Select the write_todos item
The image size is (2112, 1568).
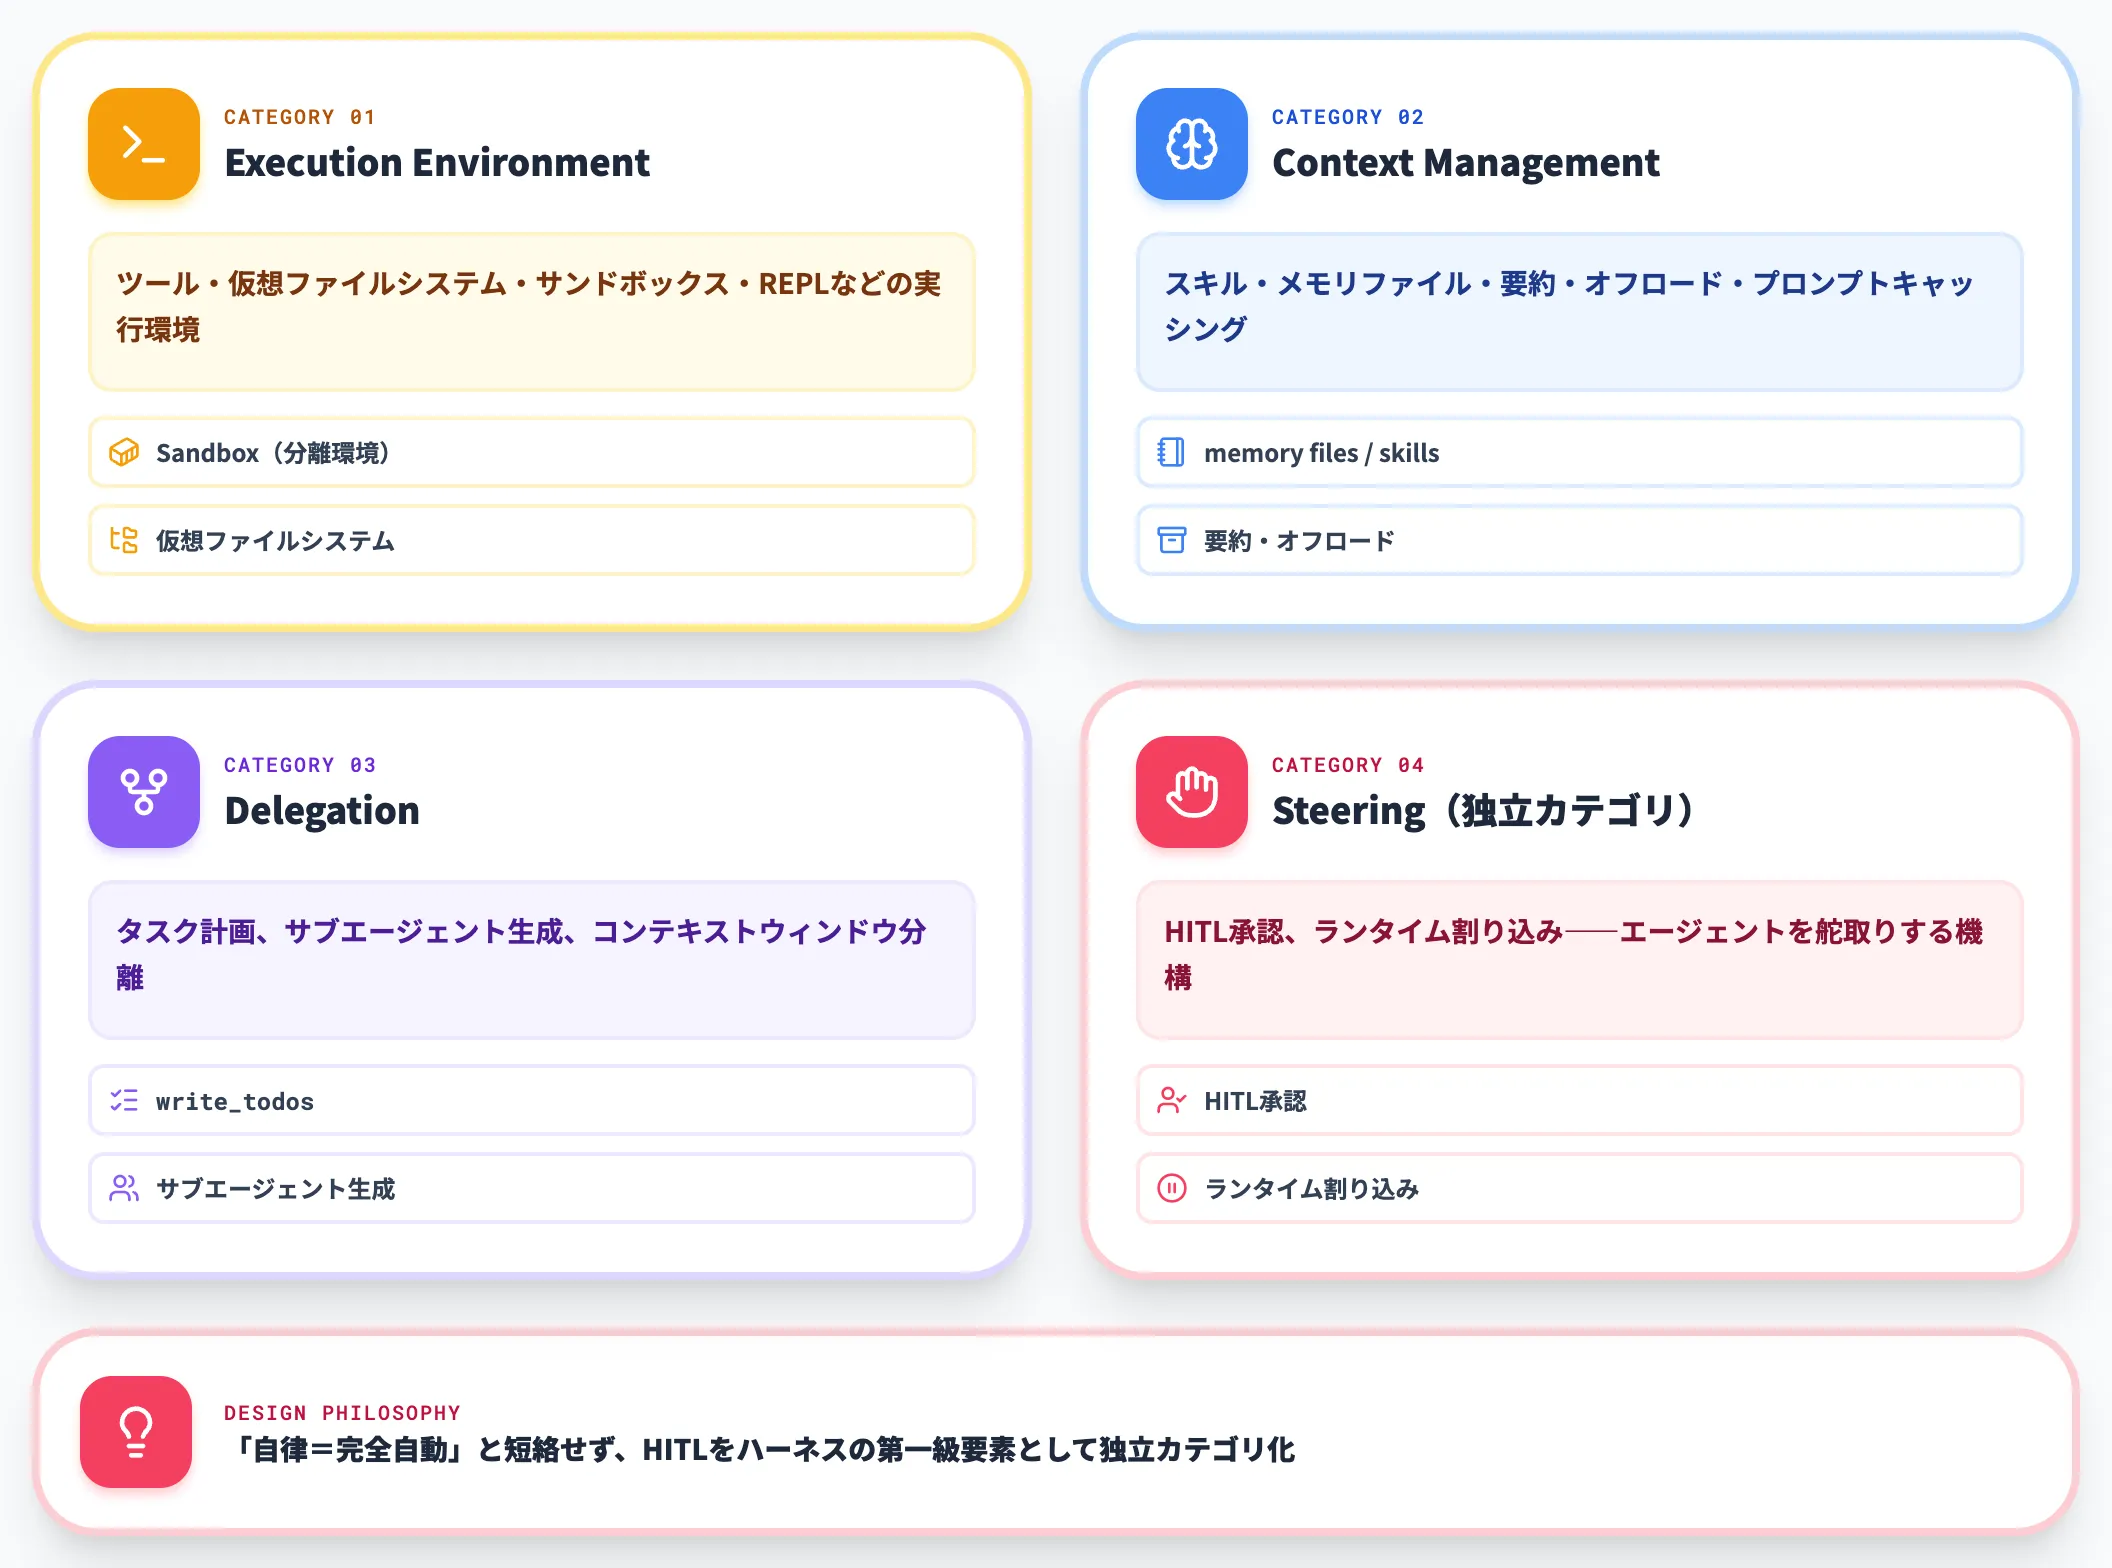point(532,1100)
